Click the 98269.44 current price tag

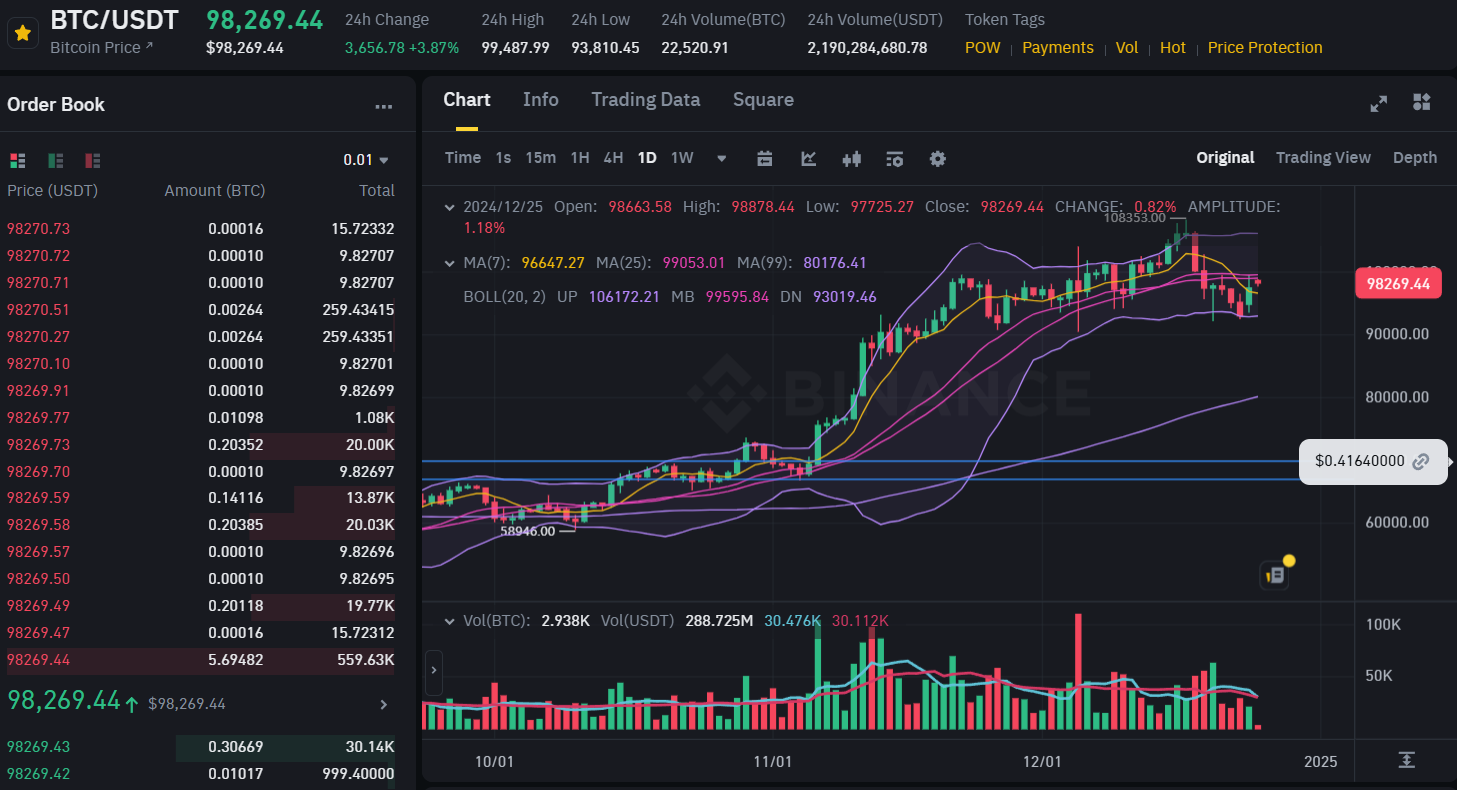point(1398,283)
